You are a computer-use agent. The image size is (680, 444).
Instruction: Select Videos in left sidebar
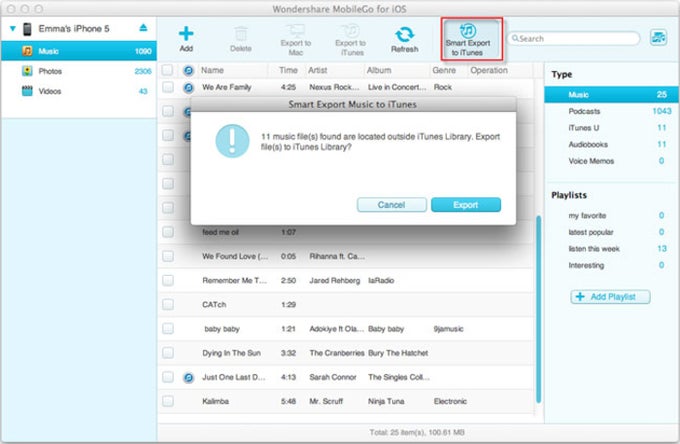pyautogui.click(x=79, y=91)
